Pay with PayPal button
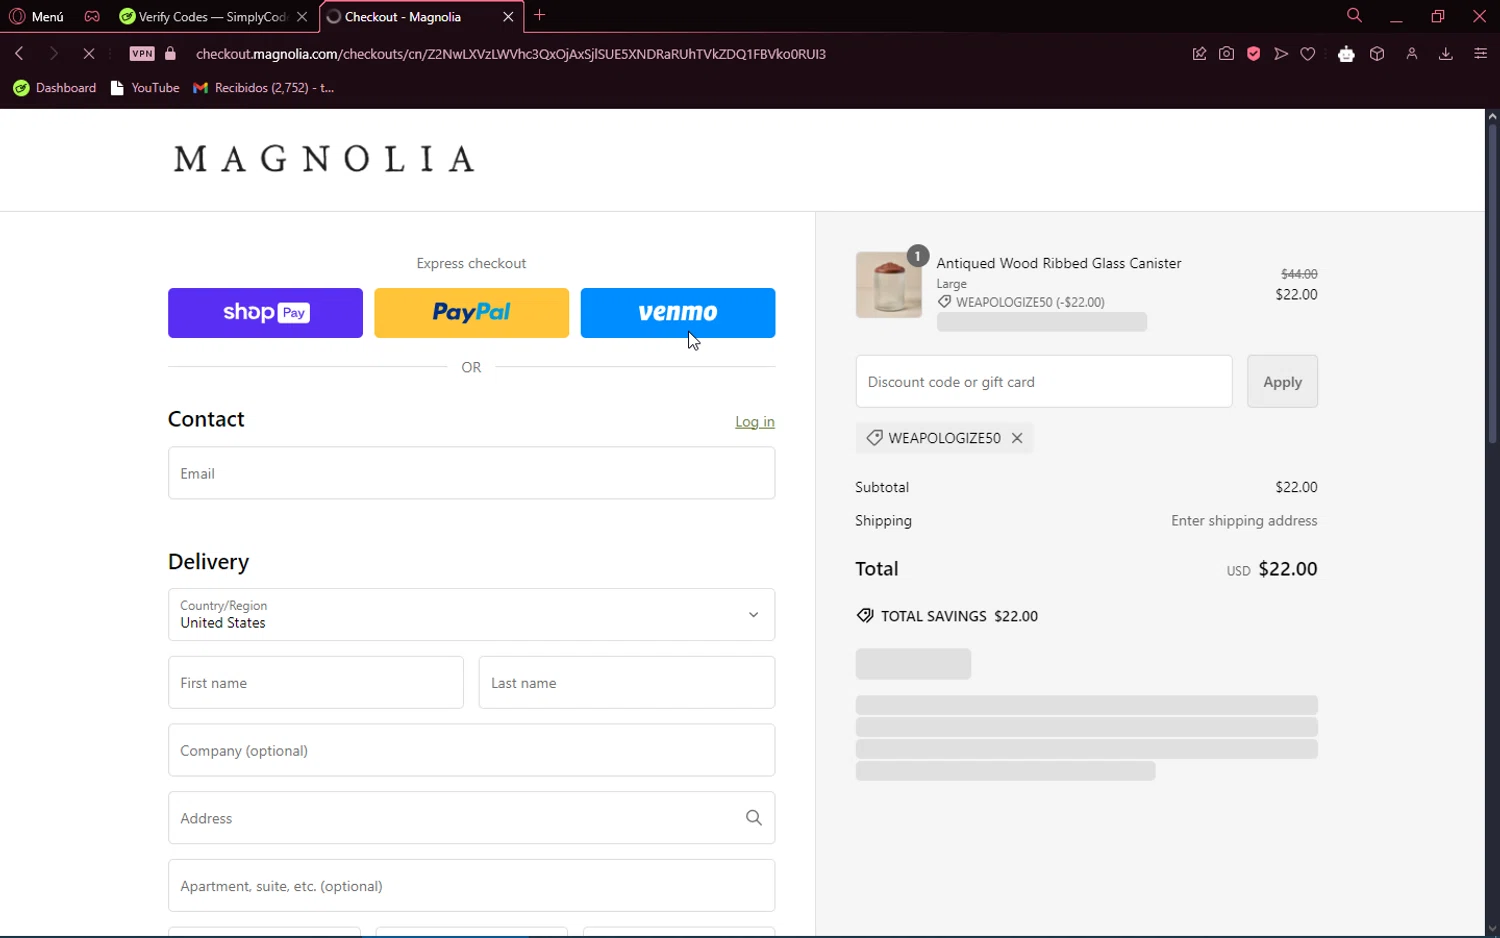The image size is (1500, 938). 471,313
